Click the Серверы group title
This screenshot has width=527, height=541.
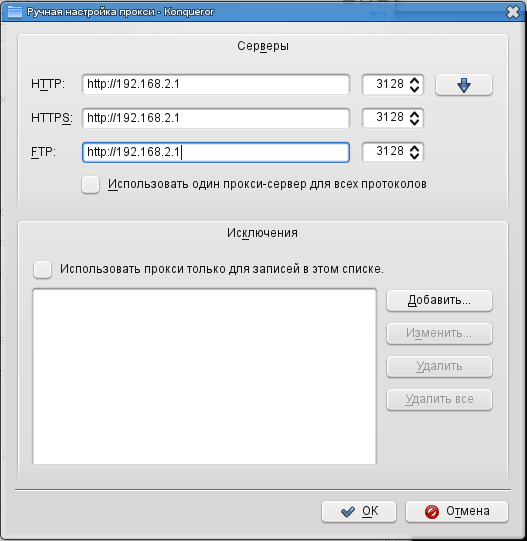(x=263, y=46)
